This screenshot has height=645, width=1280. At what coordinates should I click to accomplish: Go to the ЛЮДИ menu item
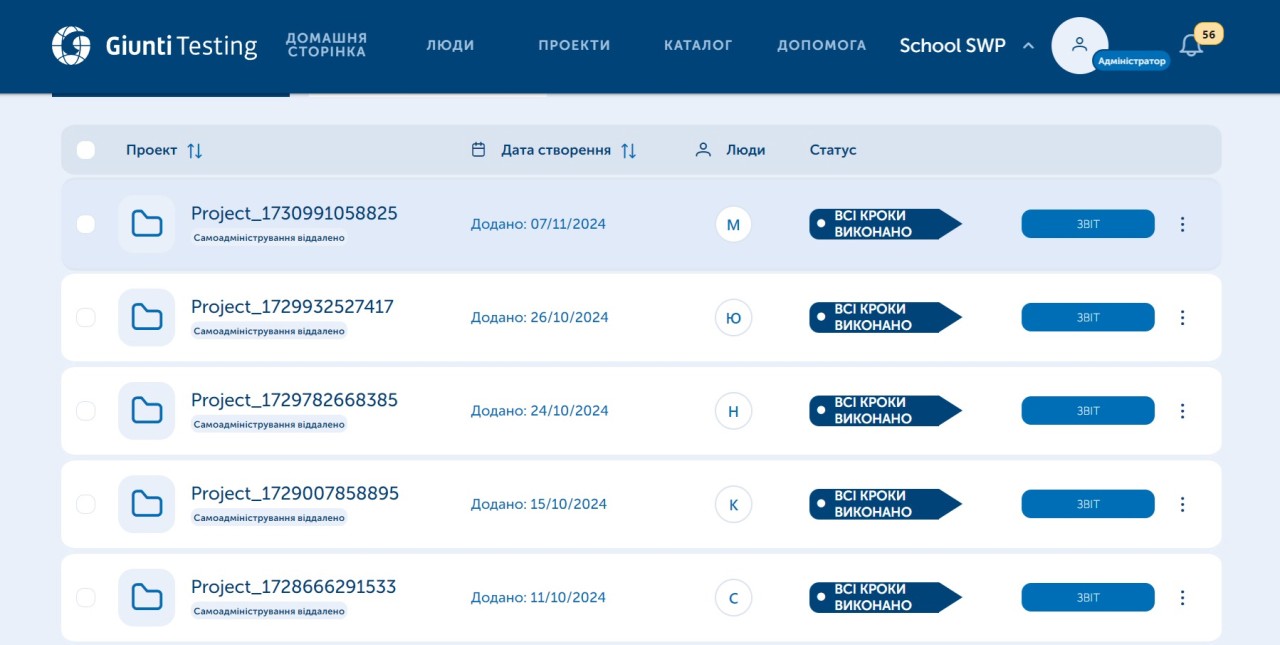(450, 44)
